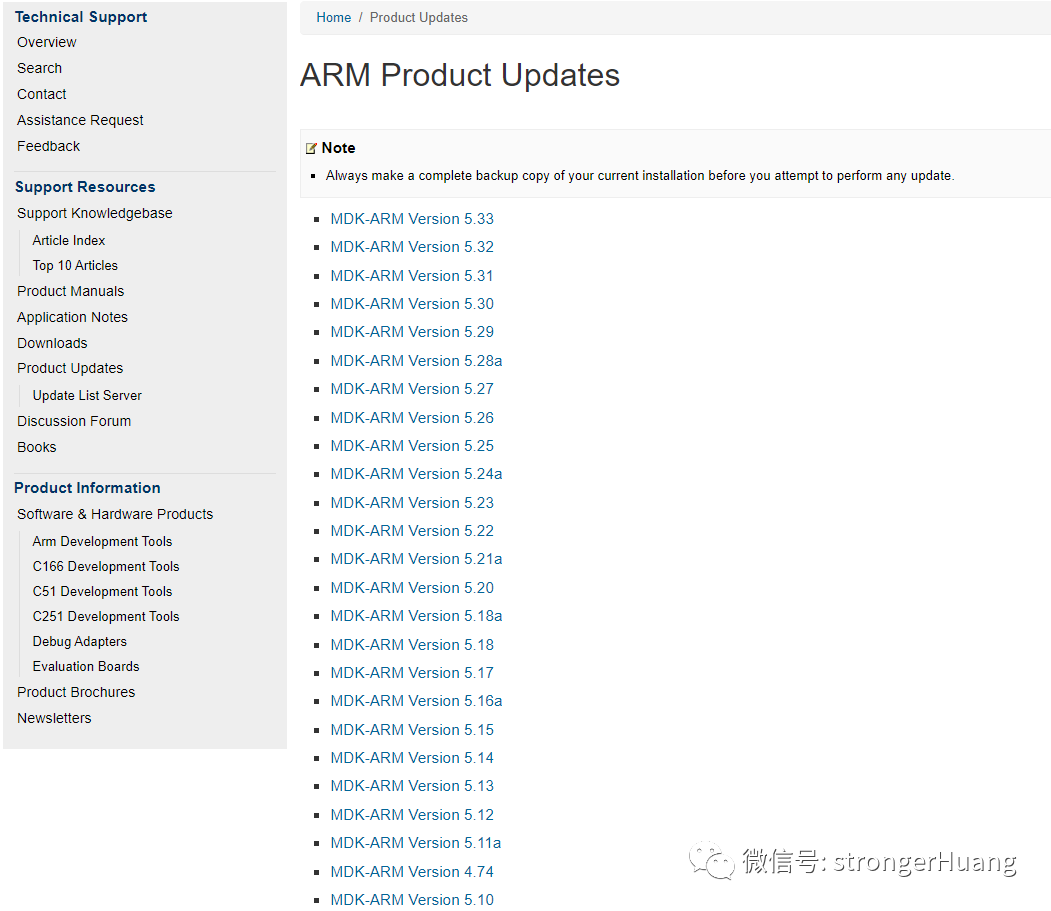Open the Contact link in the sidebar
This screenshot has height=911, width=1051.
[x=42, y=95]
